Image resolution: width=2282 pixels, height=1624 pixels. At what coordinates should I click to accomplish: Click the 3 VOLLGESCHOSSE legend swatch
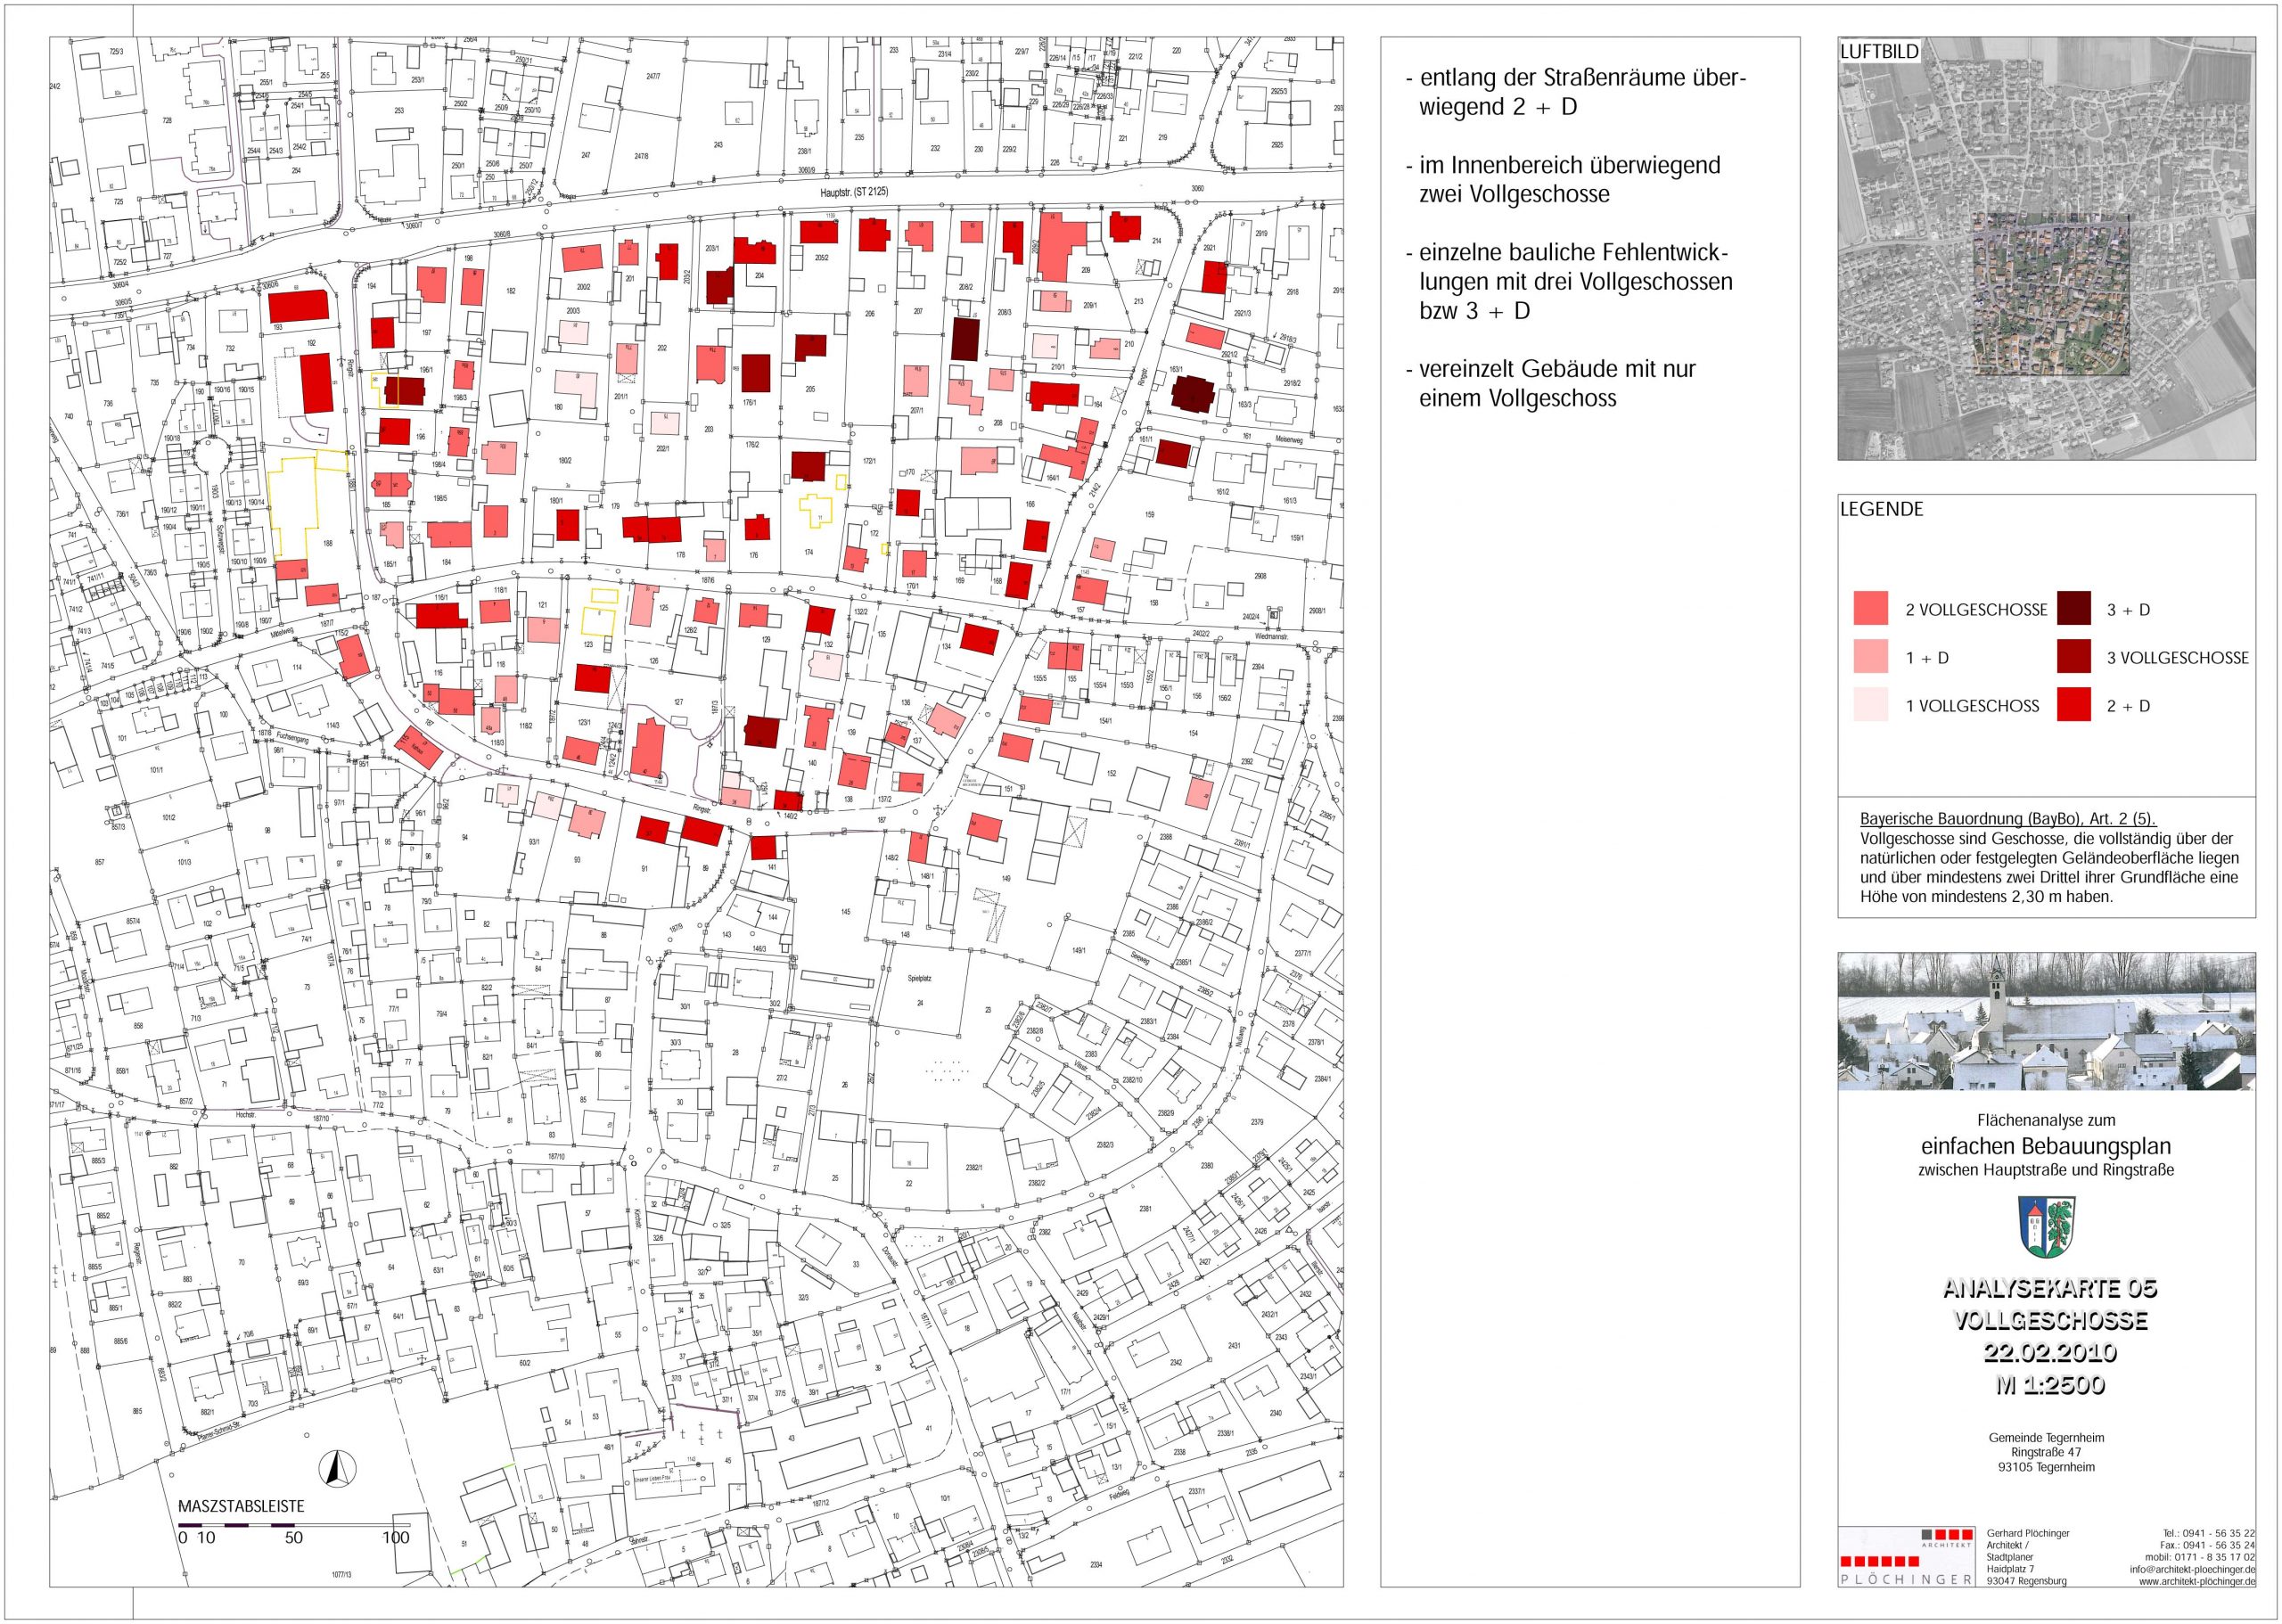[2074, 656]
